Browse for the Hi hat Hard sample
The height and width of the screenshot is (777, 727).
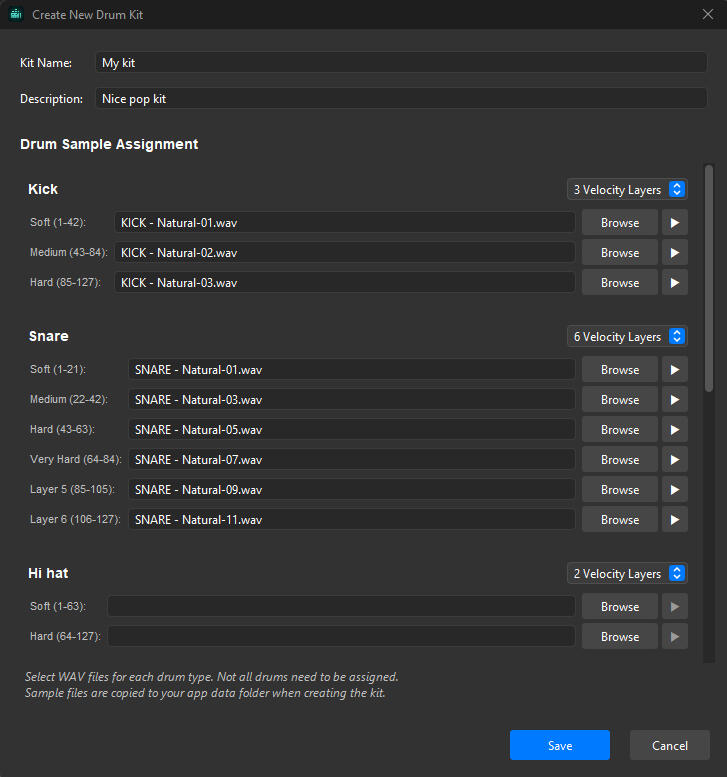(x=619, y=637)
